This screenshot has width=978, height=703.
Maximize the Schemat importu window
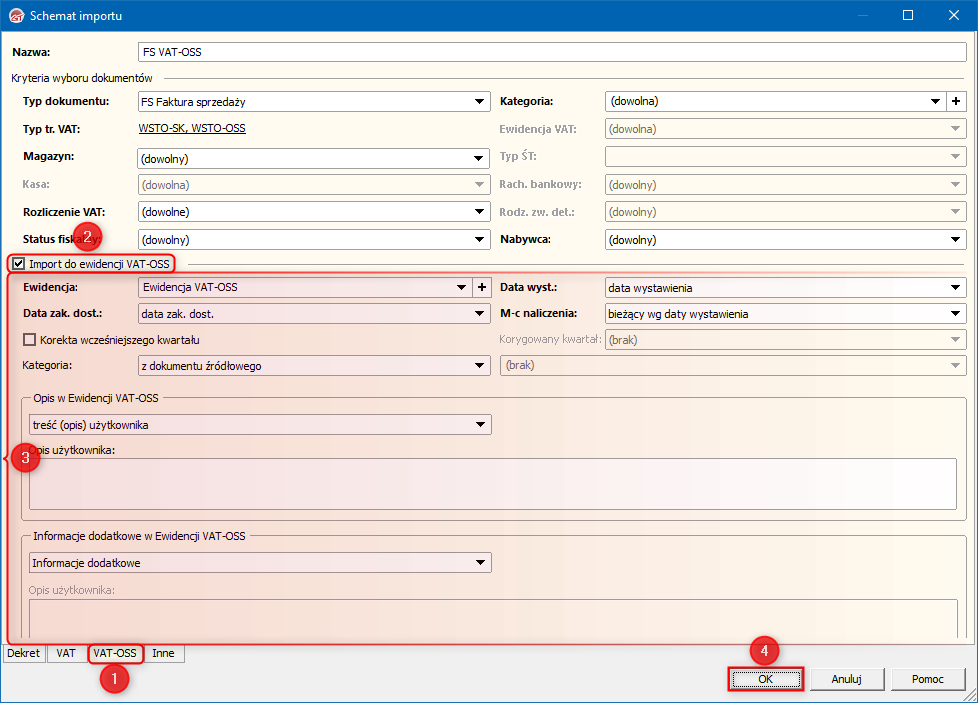point(908,15)
